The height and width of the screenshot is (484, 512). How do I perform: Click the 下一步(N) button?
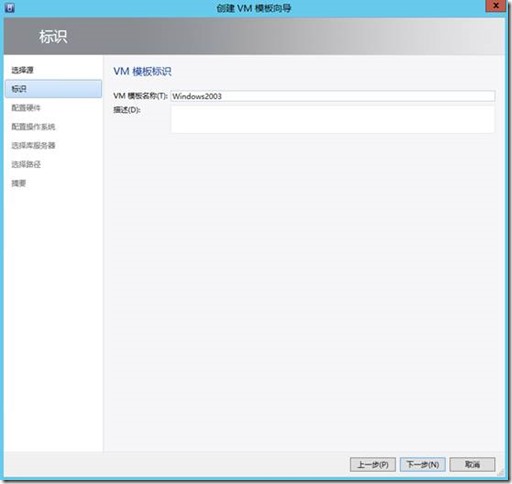(423, 464)
